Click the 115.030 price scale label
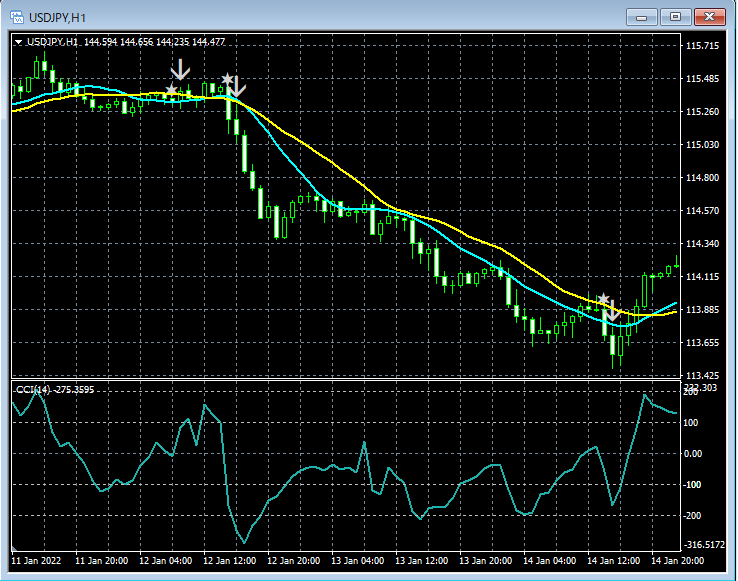Screen dimensions: 738x581 click(x=702, y=145)
